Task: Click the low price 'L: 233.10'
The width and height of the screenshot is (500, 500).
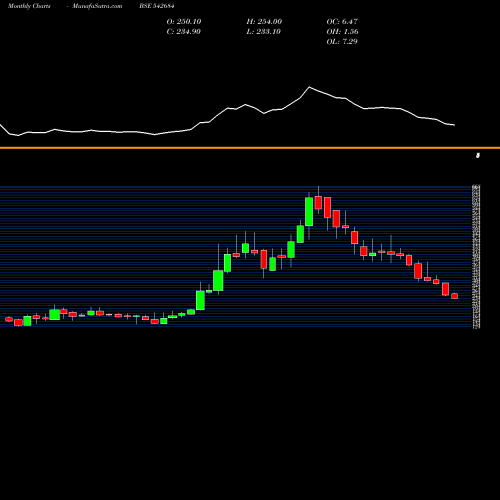Action: coord(263,32)
